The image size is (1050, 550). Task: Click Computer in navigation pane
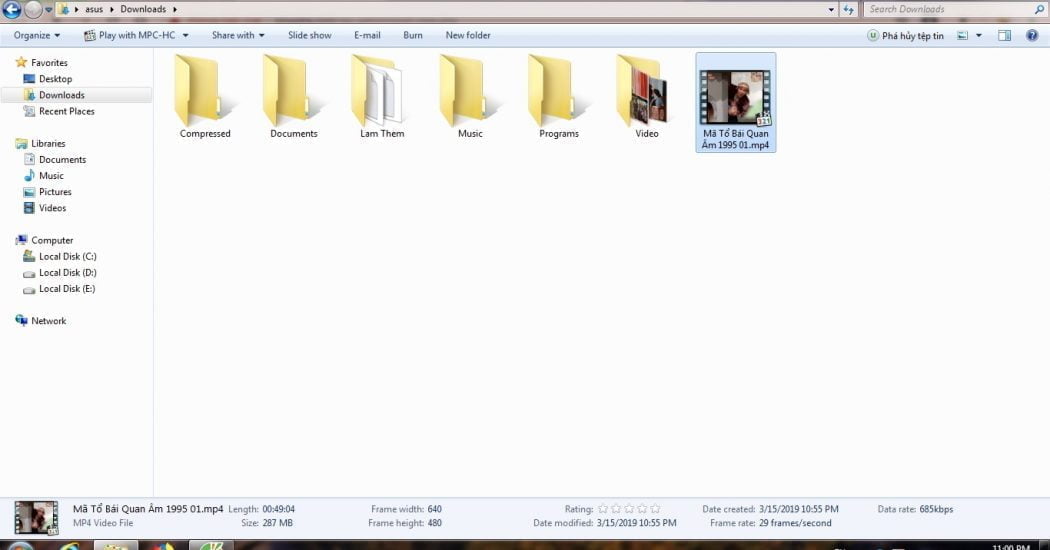52,240
